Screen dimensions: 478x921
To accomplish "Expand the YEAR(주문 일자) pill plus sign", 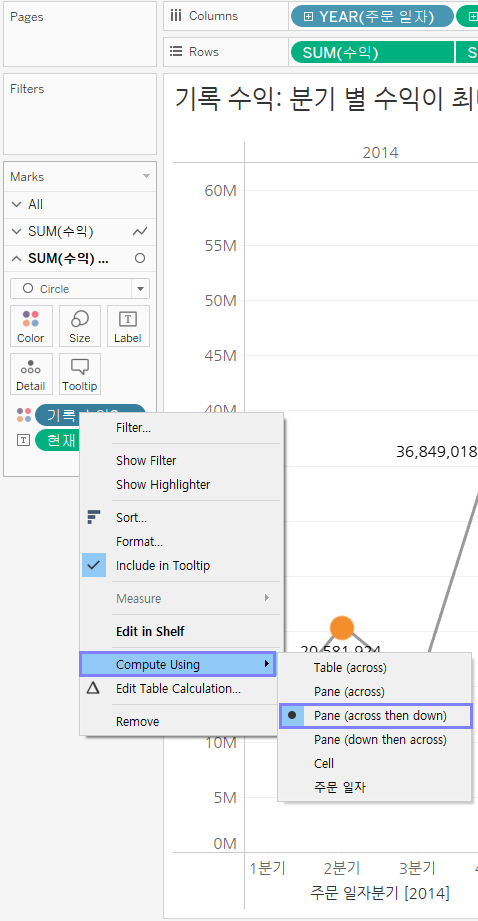I will (x=308, y=17).
